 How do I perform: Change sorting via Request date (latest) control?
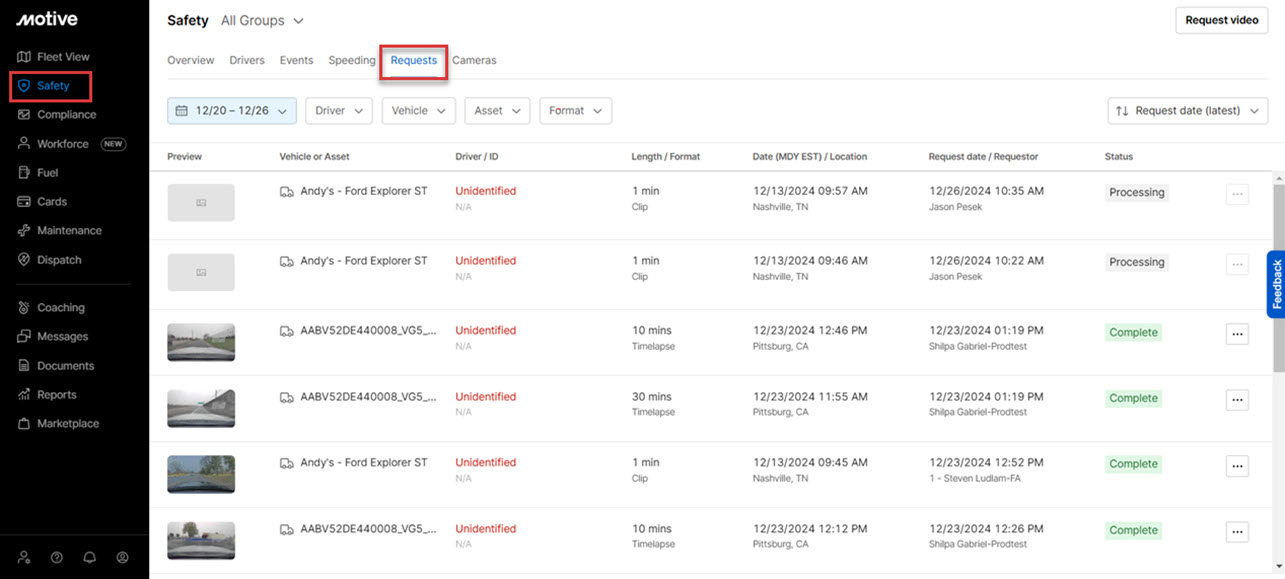1187,111
